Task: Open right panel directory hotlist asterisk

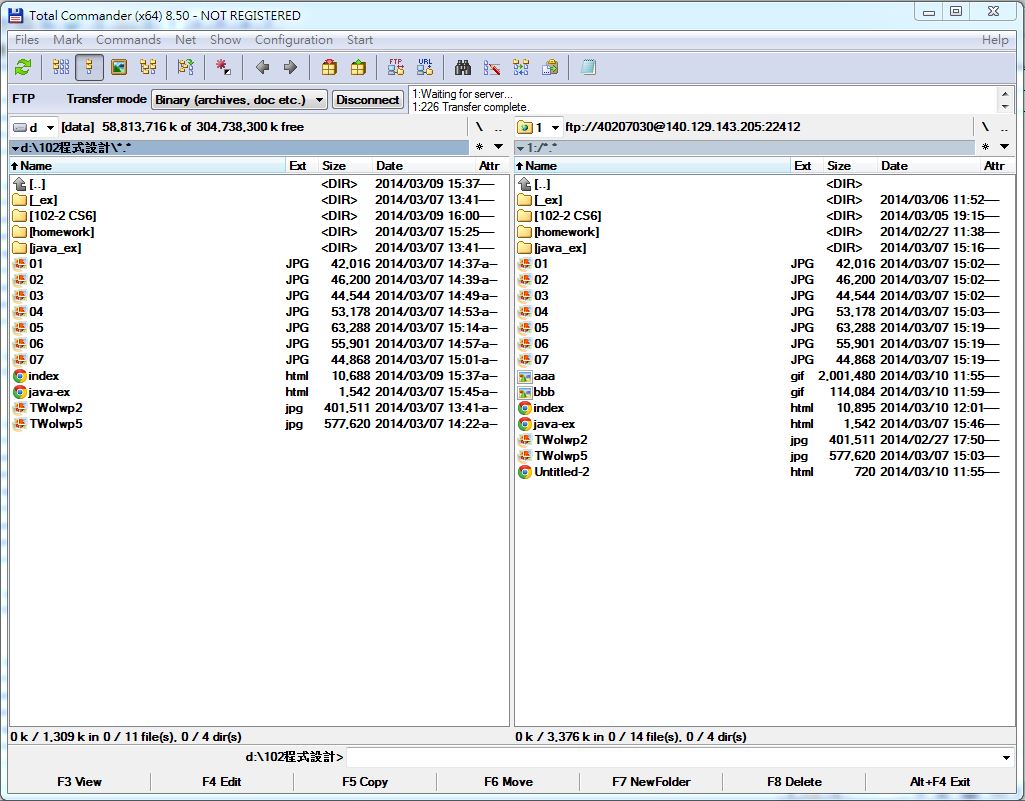Action: pyautogui.click(x=986, y=147)
